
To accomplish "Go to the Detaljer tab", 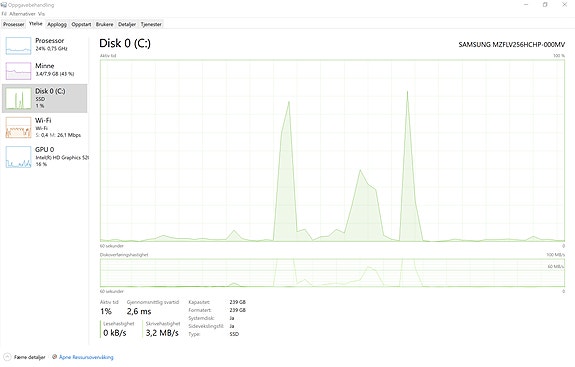I will [x=127, y=24].
